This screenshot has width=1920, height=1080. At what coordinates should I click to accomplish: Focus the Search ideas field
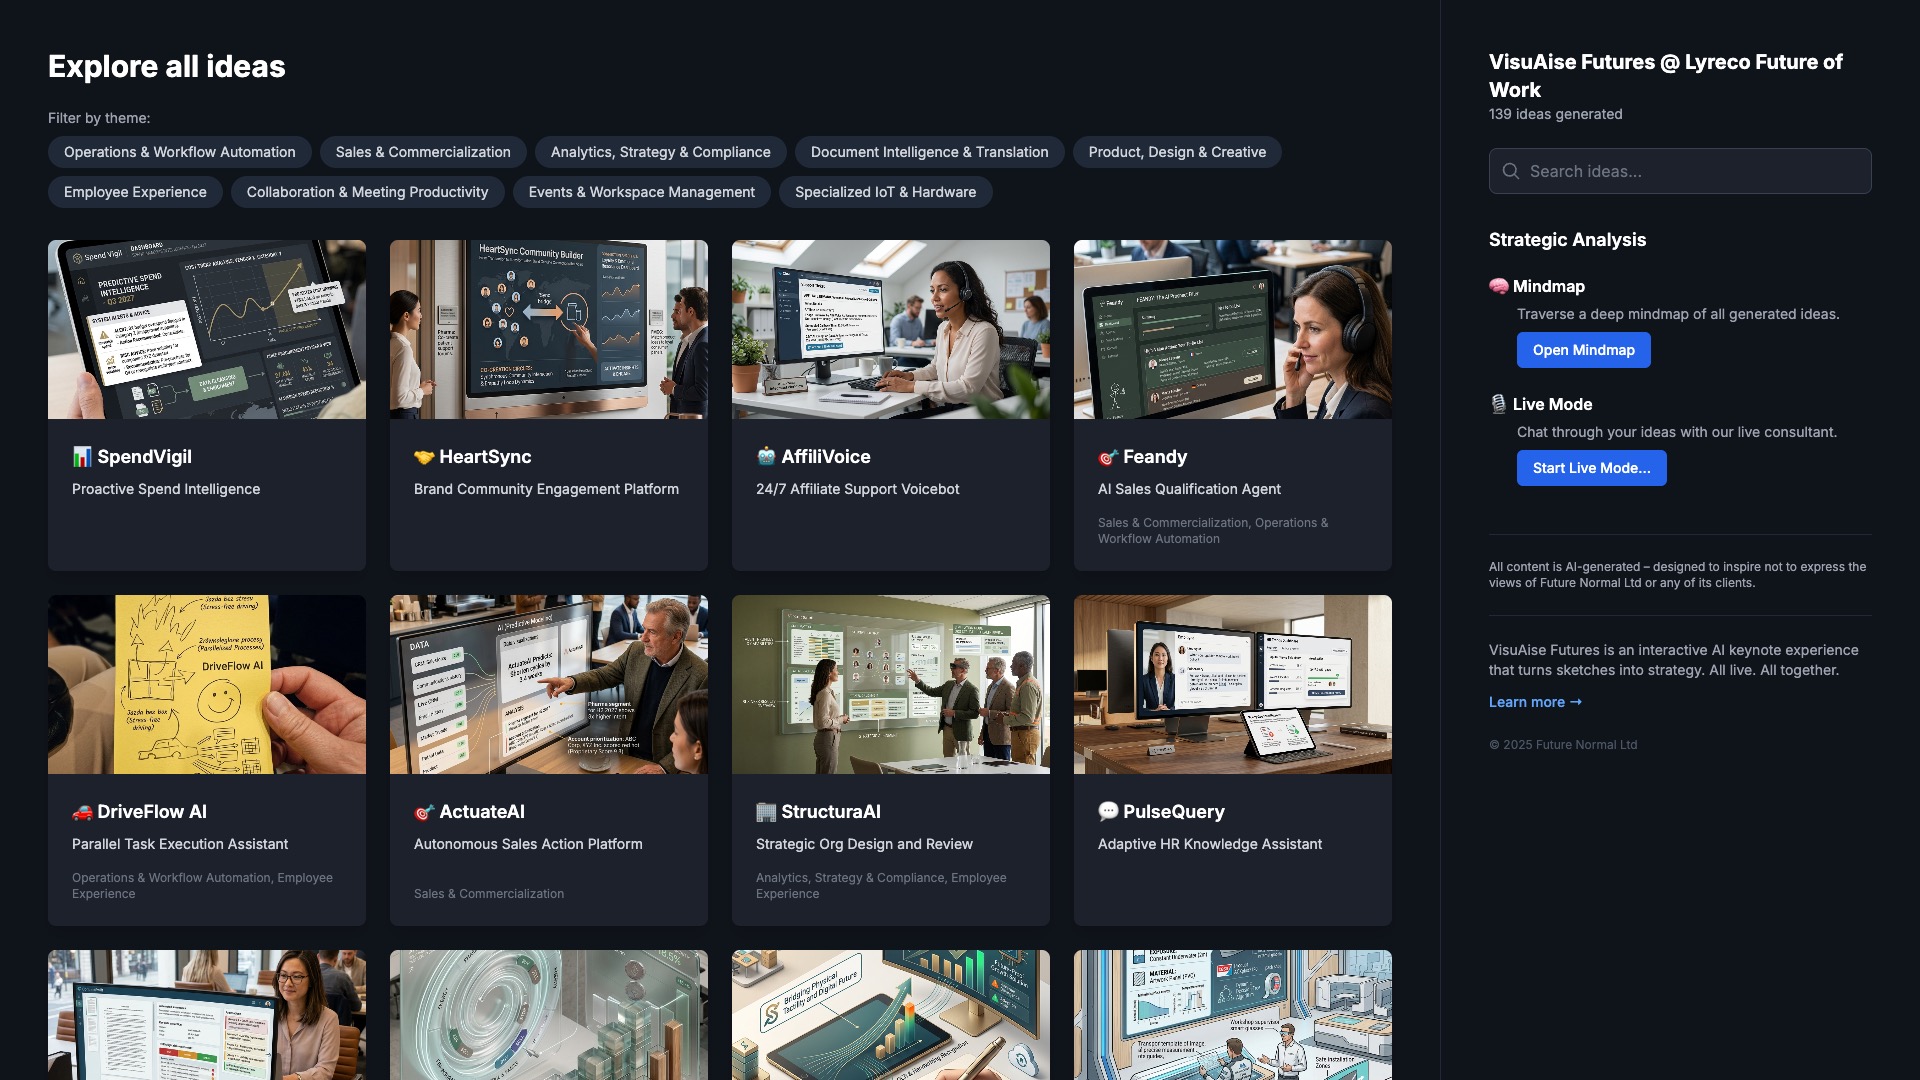(x=1680, y=171)
